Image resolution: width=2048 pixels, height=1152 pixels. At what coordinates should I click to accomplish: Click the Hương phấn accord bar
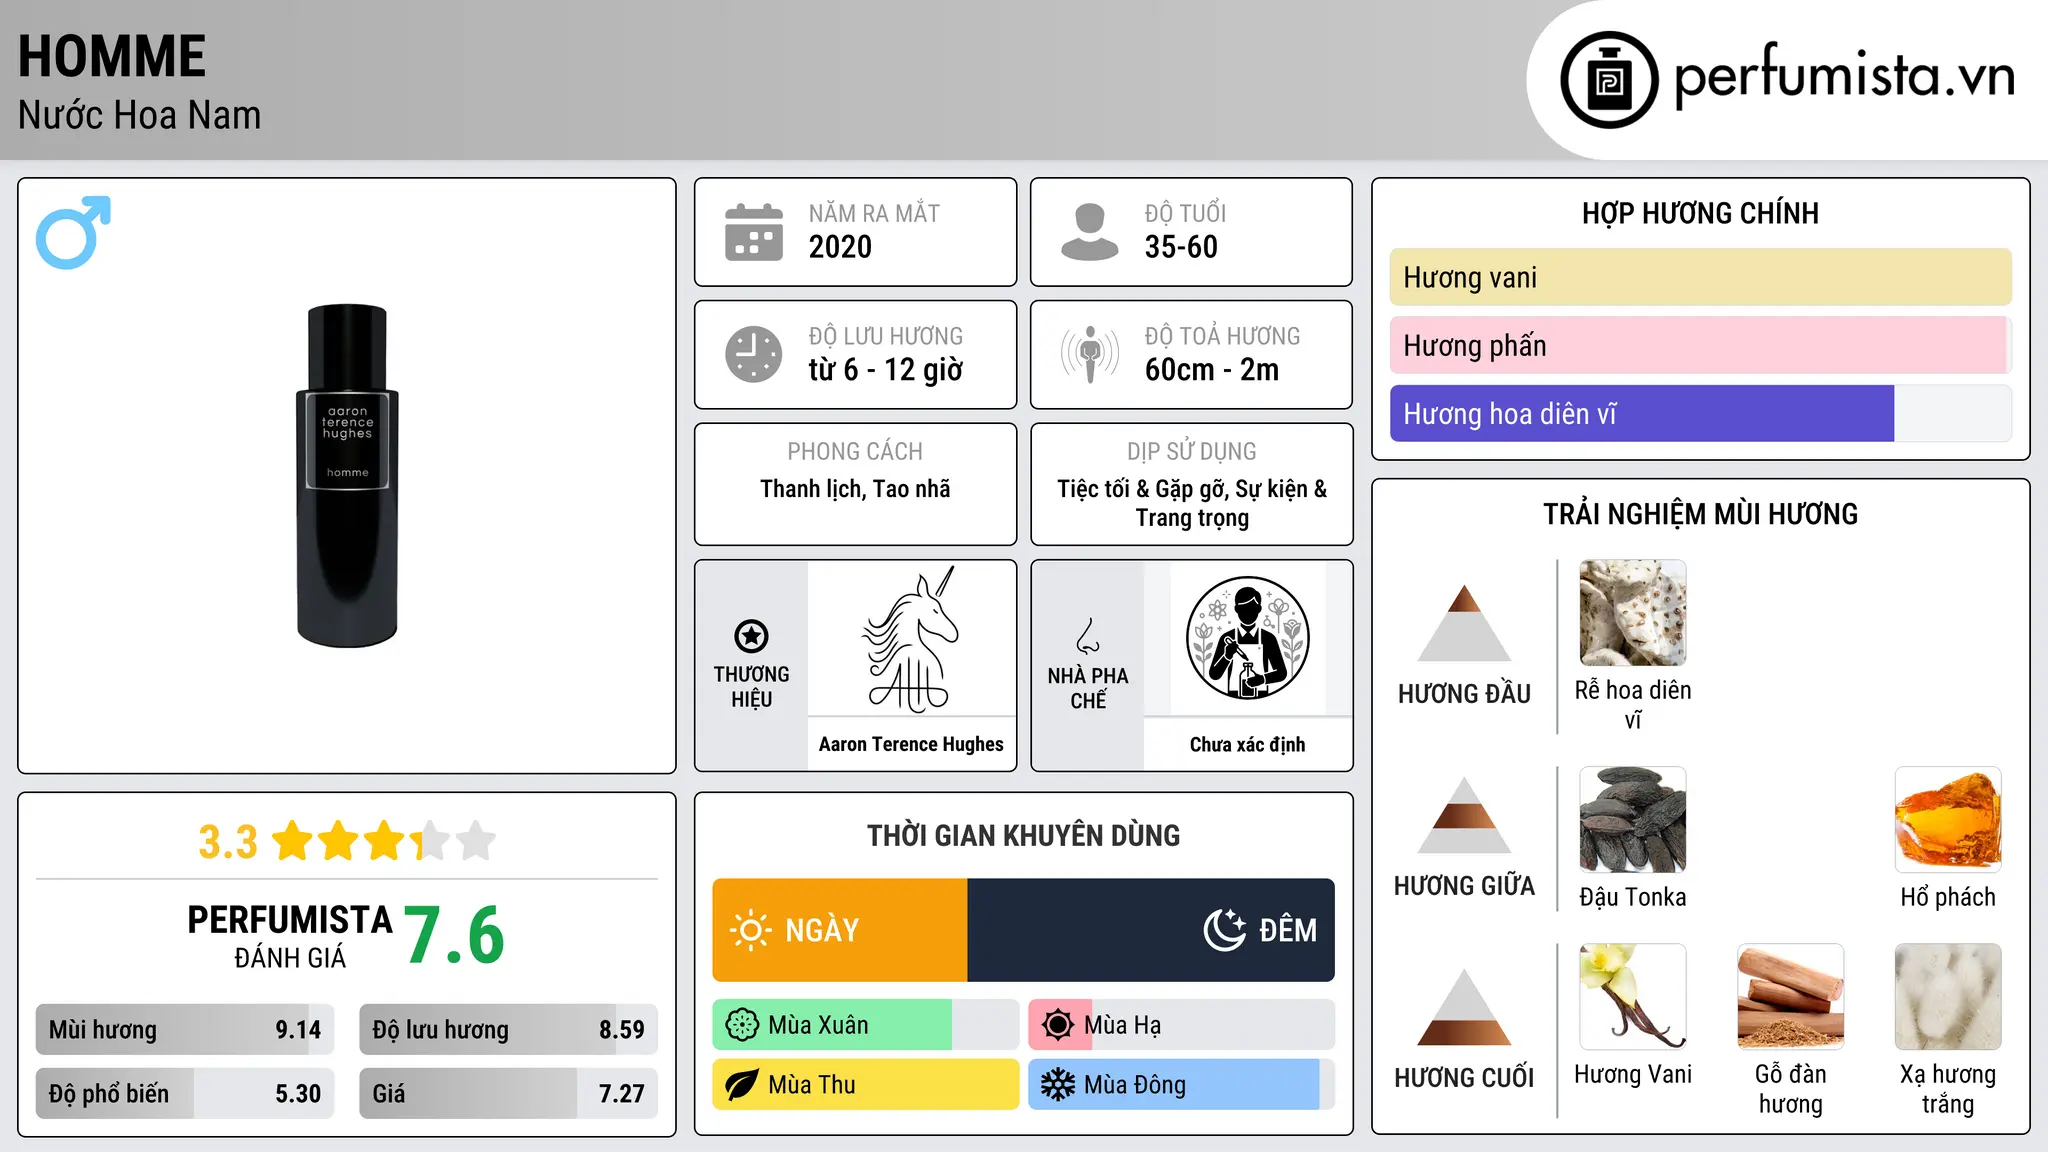(1700, 345)
